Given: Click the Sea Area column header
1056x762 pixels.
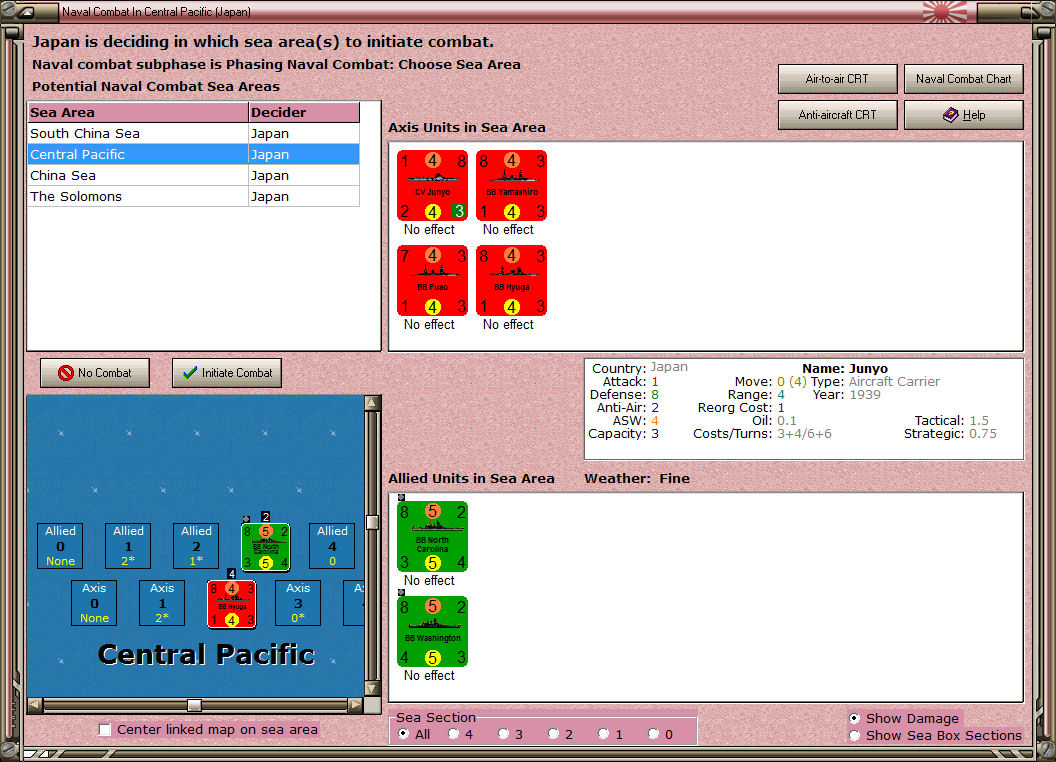Looking at the screenshot, I should click(x=138, y=113).
